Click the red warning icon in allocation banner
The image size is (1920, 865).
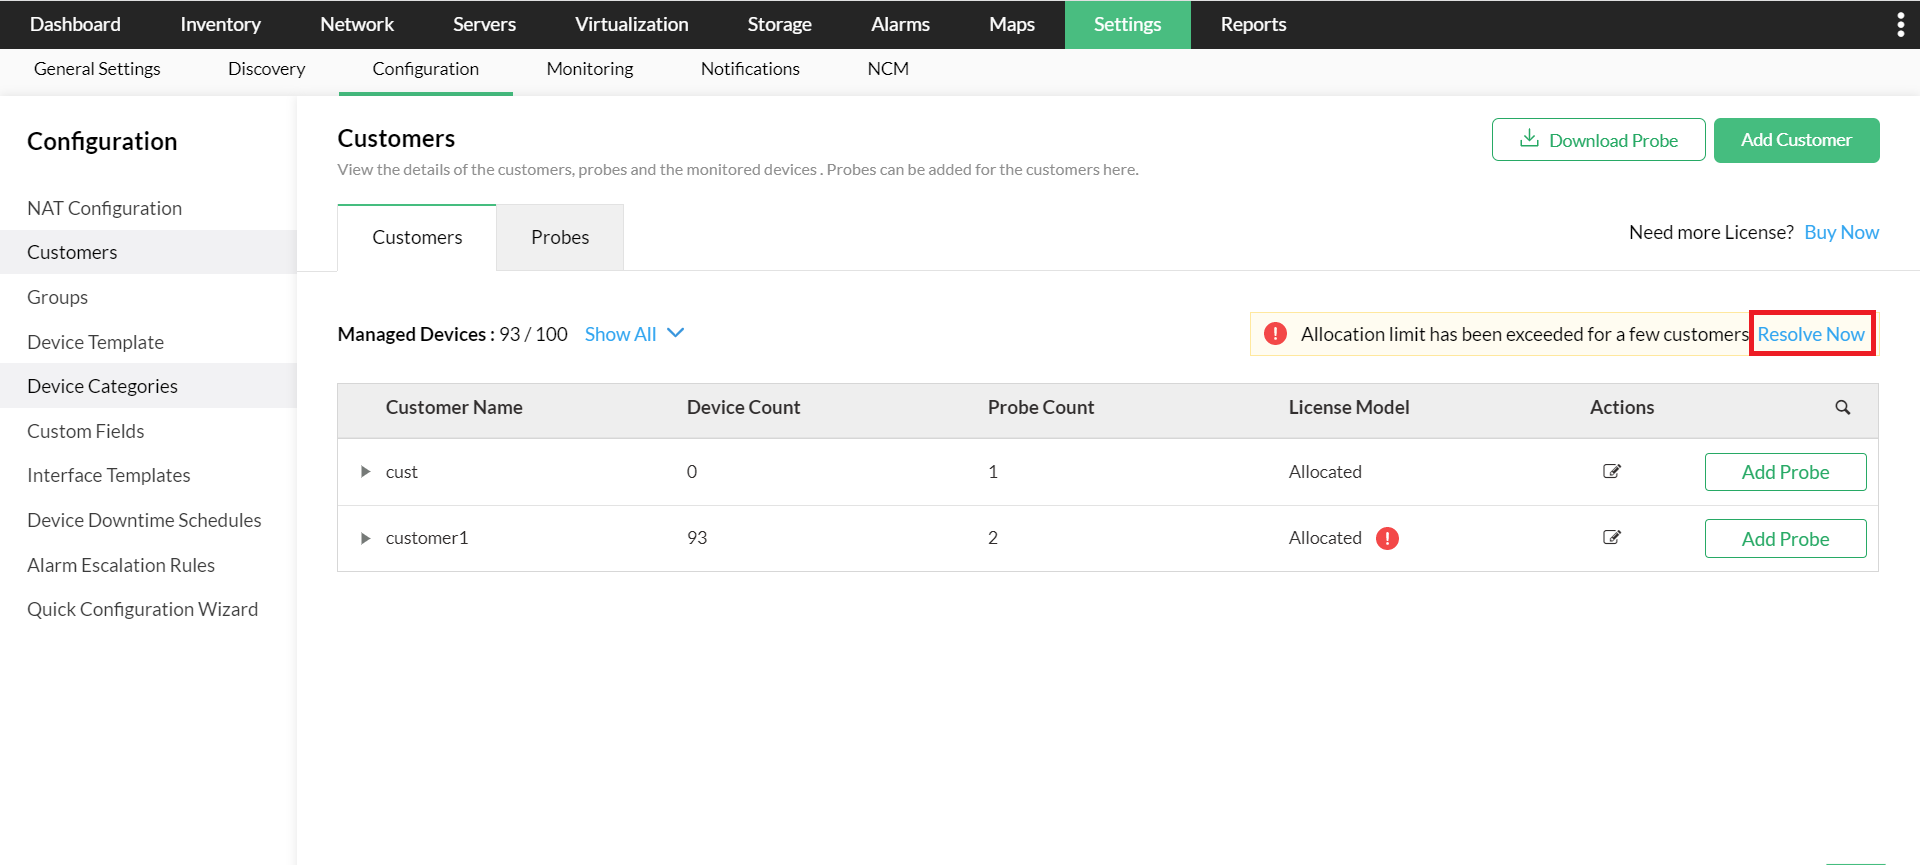[1275, 334]
